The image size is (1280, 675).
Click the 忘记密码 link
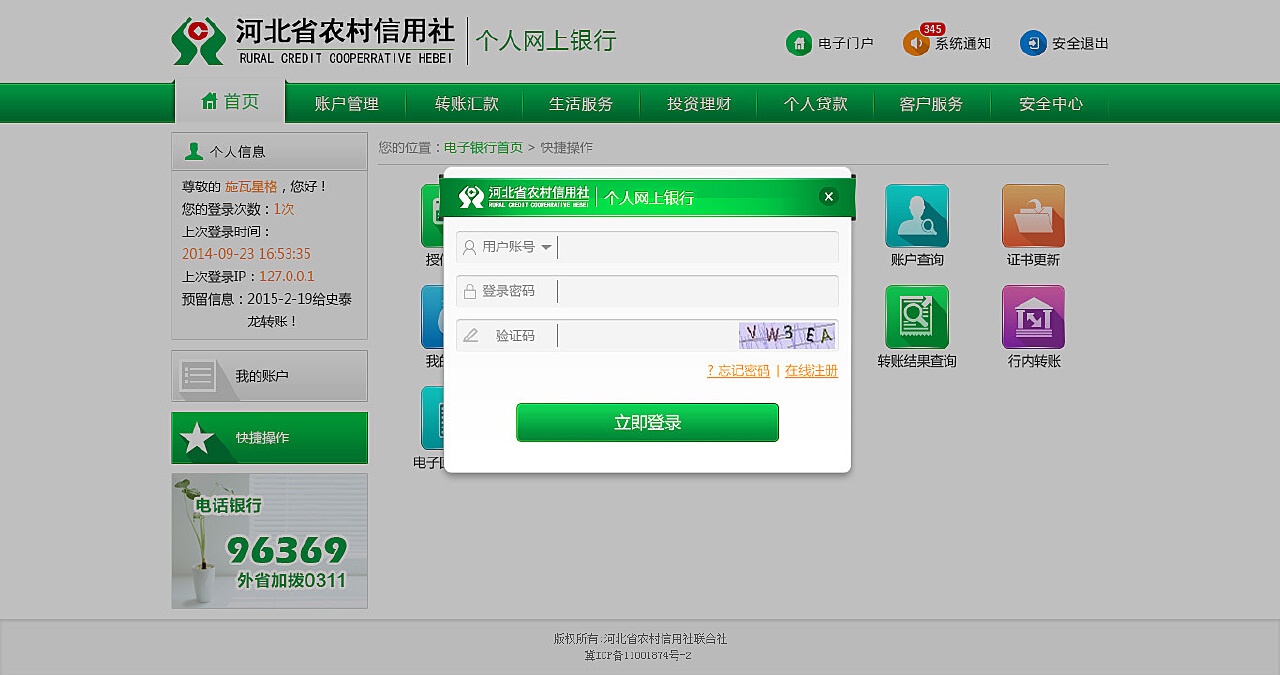(738, 371)
